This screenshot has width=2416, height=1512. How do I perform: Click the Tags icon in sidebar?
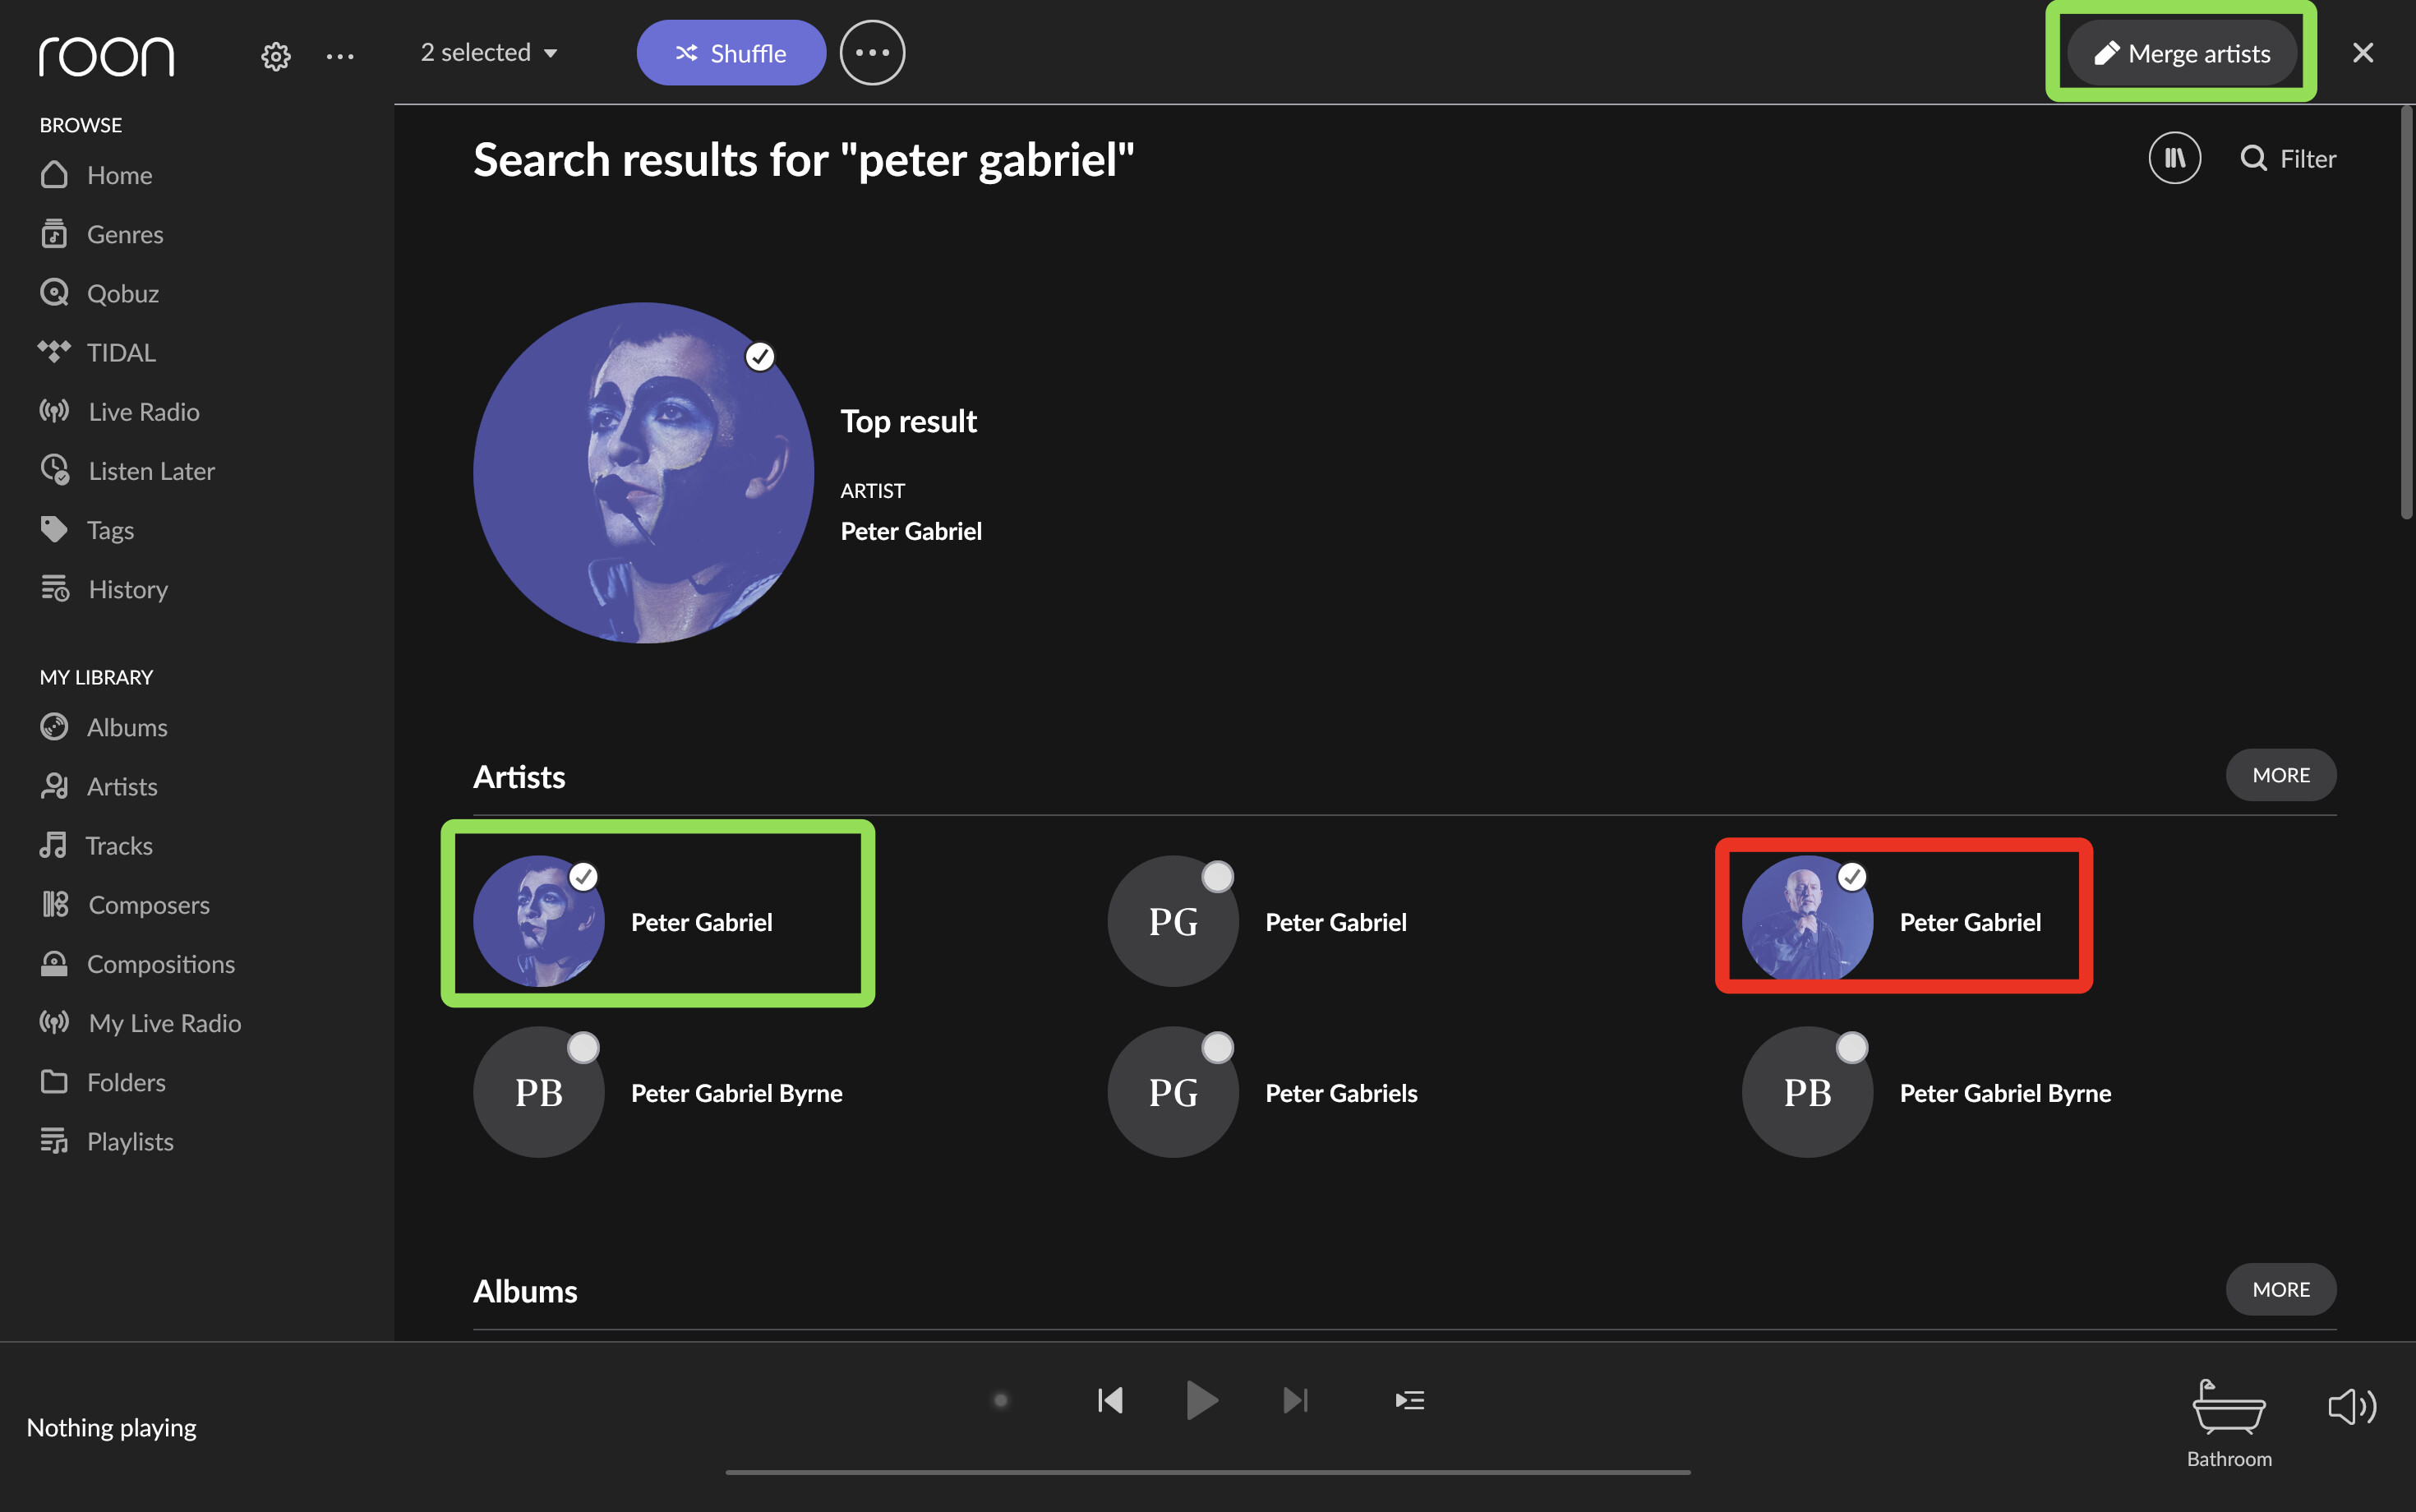pos(54,529)
